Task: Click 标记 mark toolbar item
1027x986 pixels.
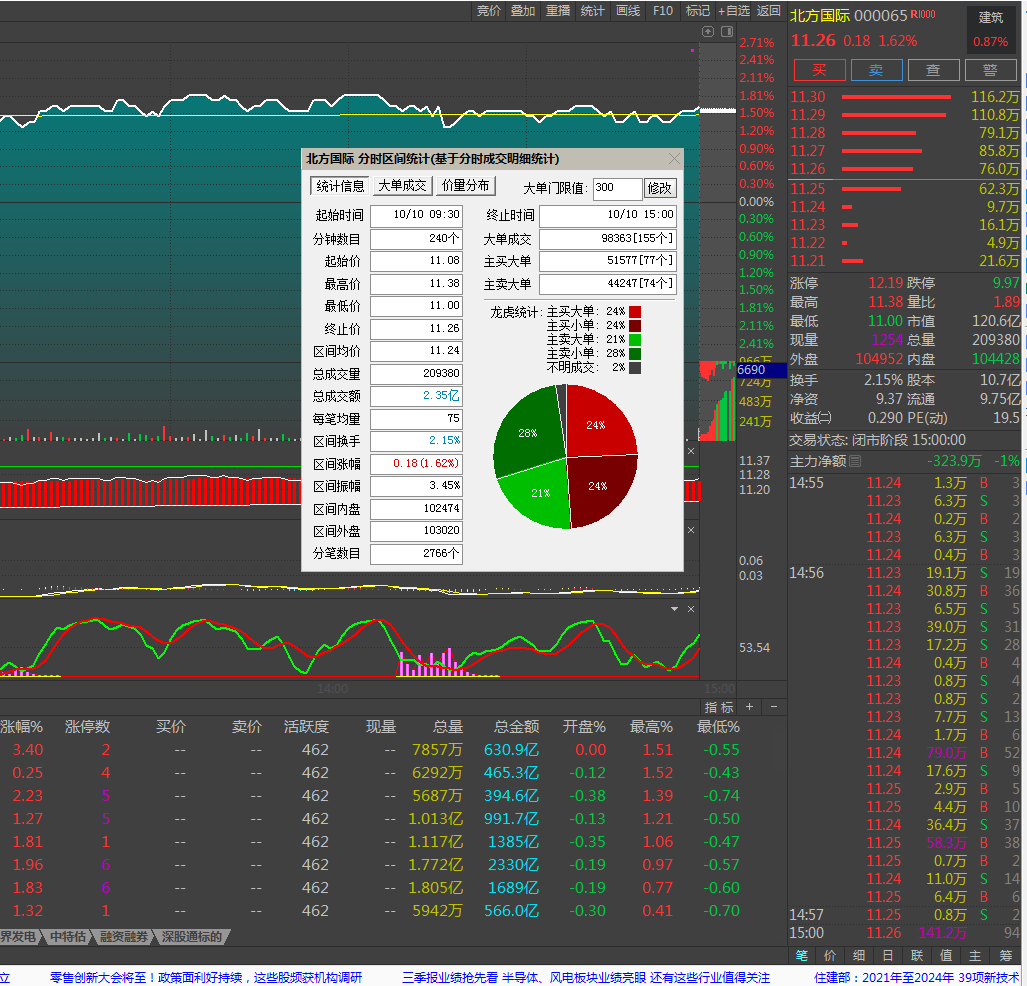Action: tap(698, 10)
